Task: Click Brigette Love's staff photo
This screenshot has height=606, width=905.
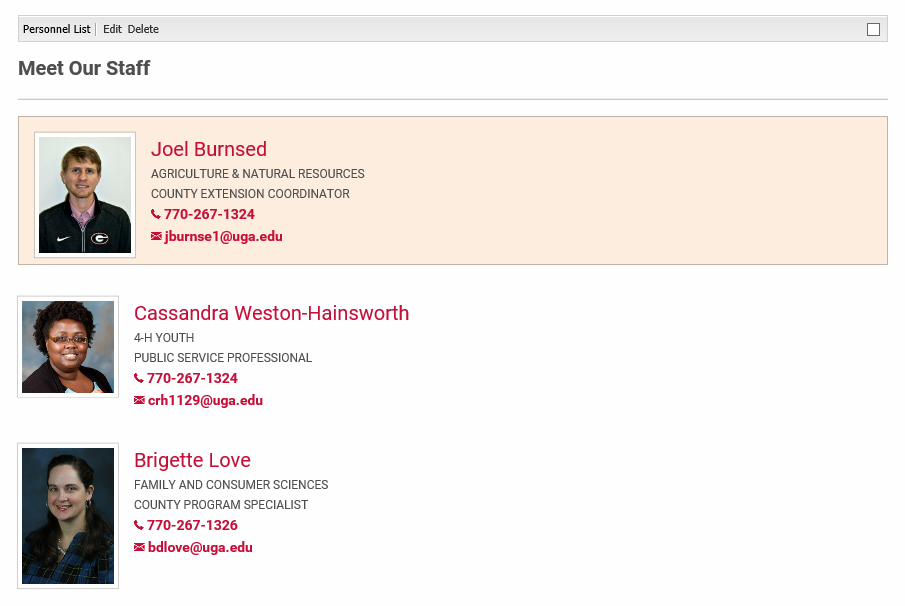Action: click(x=68, y=516)
